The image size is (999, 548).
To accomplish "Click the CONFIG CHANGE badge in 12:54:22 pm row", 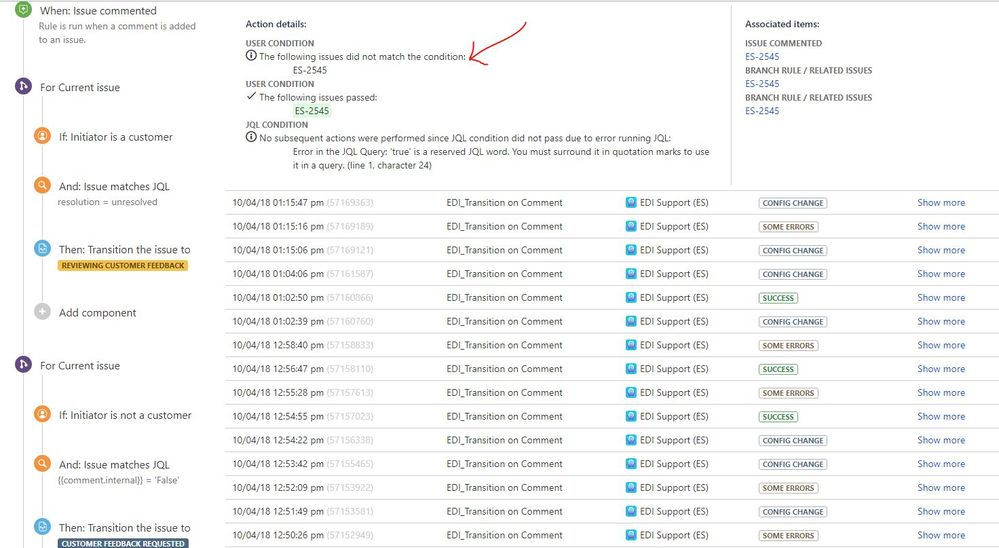I will tap(793, 441).
